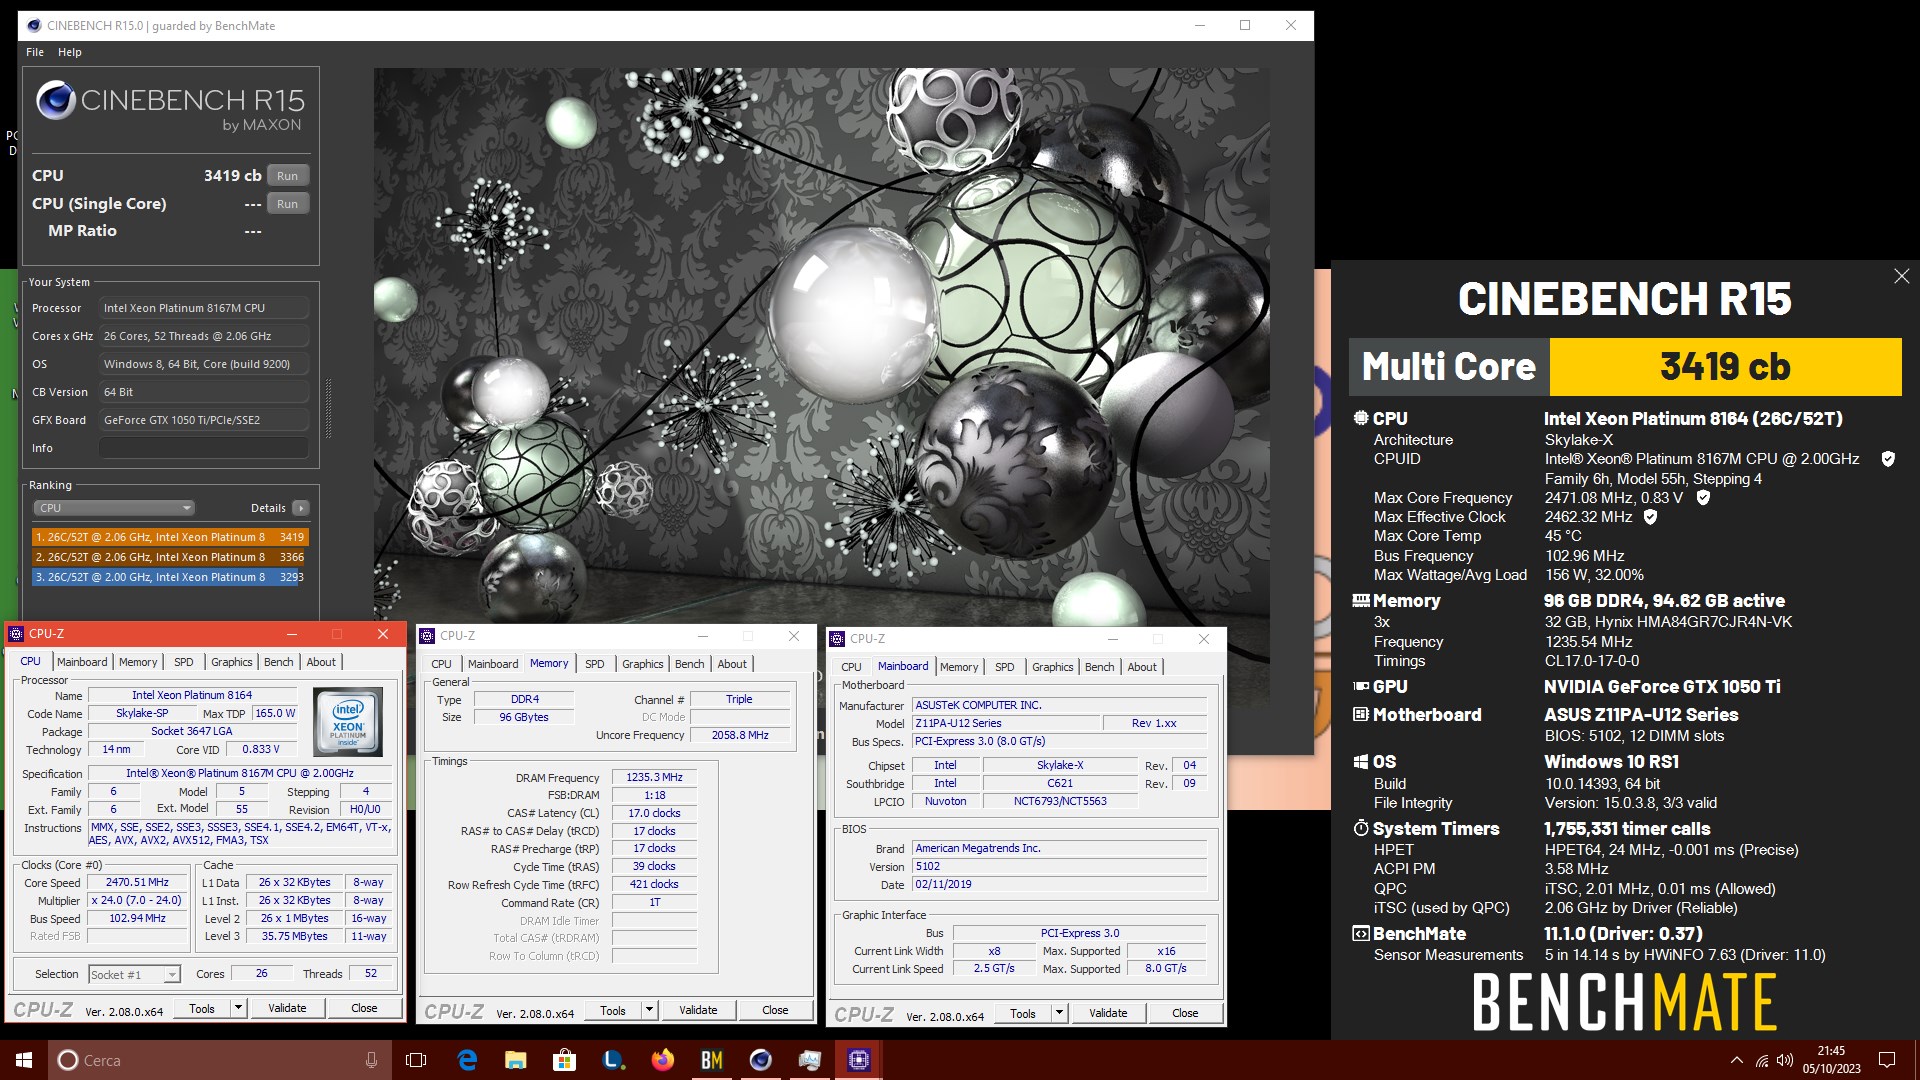Open Graphics tab in Mainboard CPU-Z window
The width and height of the screenshot is (1920, 1080).
pyautogui.click(x=1052, y=667)
